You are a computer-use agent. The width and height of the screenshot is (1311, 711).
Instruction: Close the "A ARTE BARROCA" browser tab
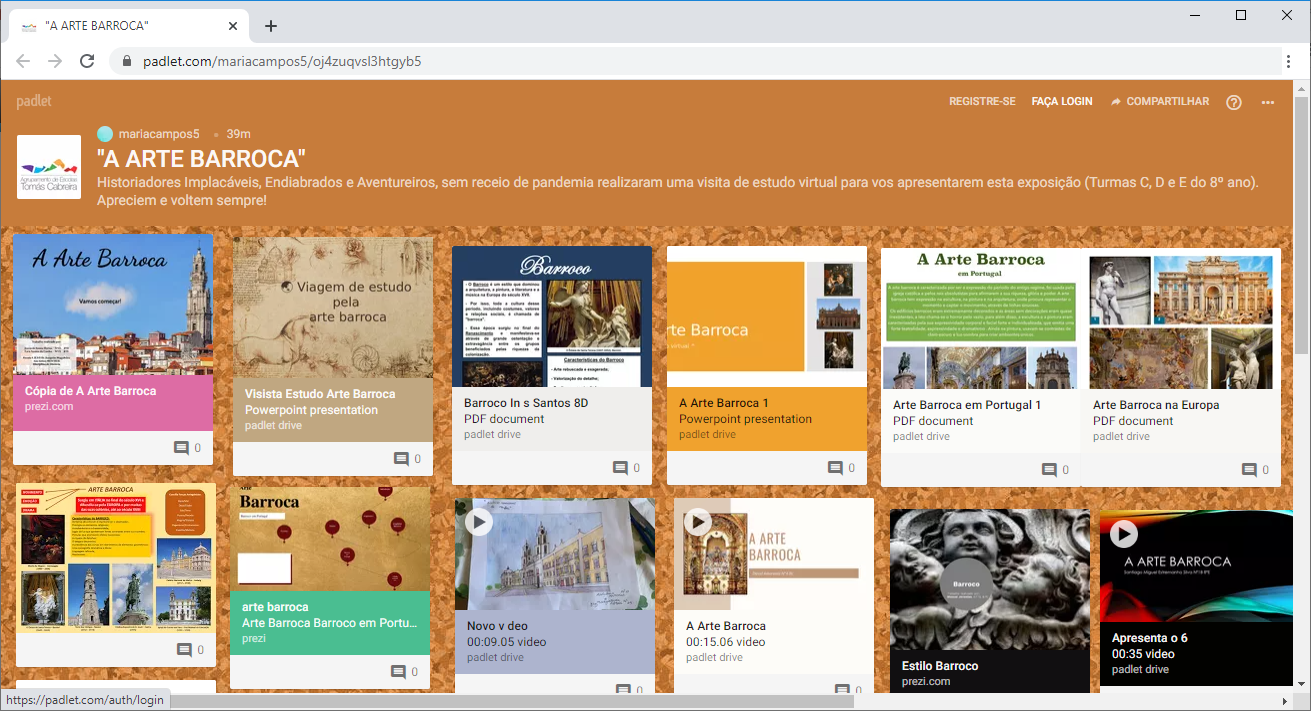coord(232,26)
